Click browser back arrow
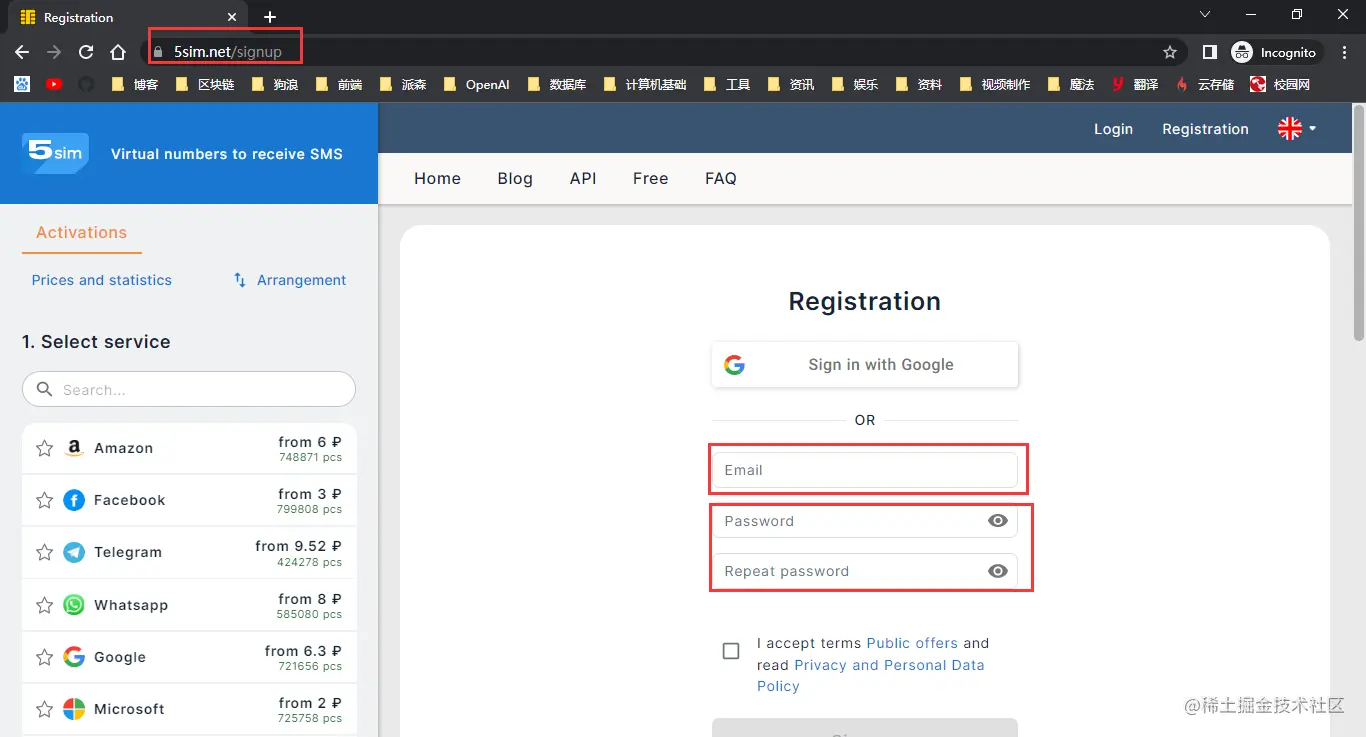 click(x=22, y=52)
